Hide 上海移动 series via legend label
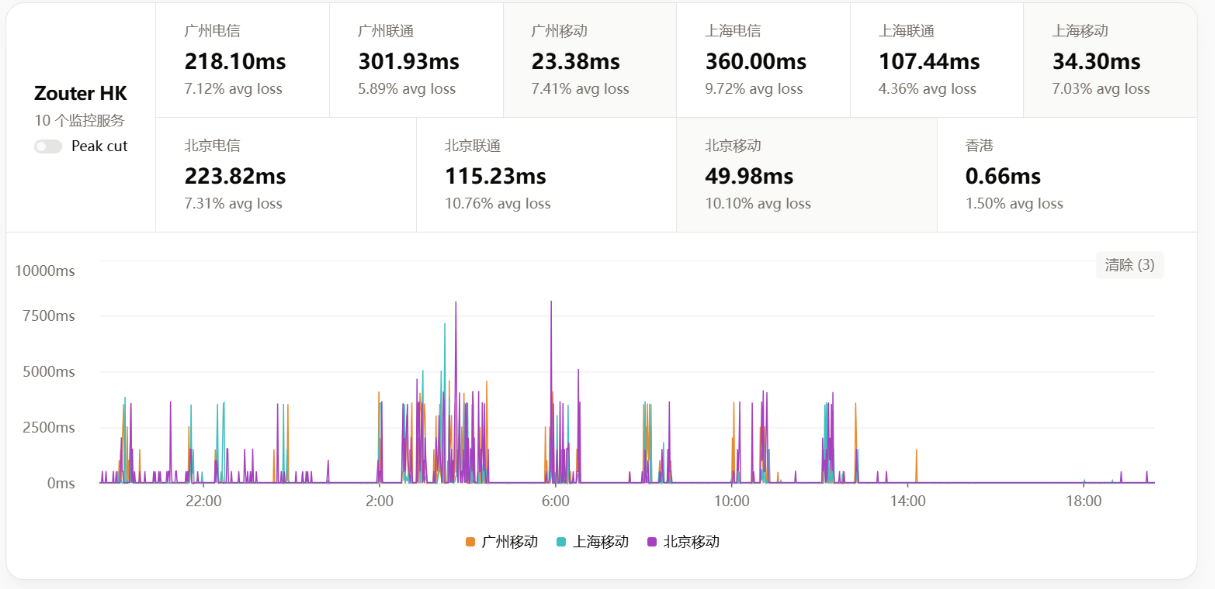This screenshot has height=589, width=1215. 600,542
